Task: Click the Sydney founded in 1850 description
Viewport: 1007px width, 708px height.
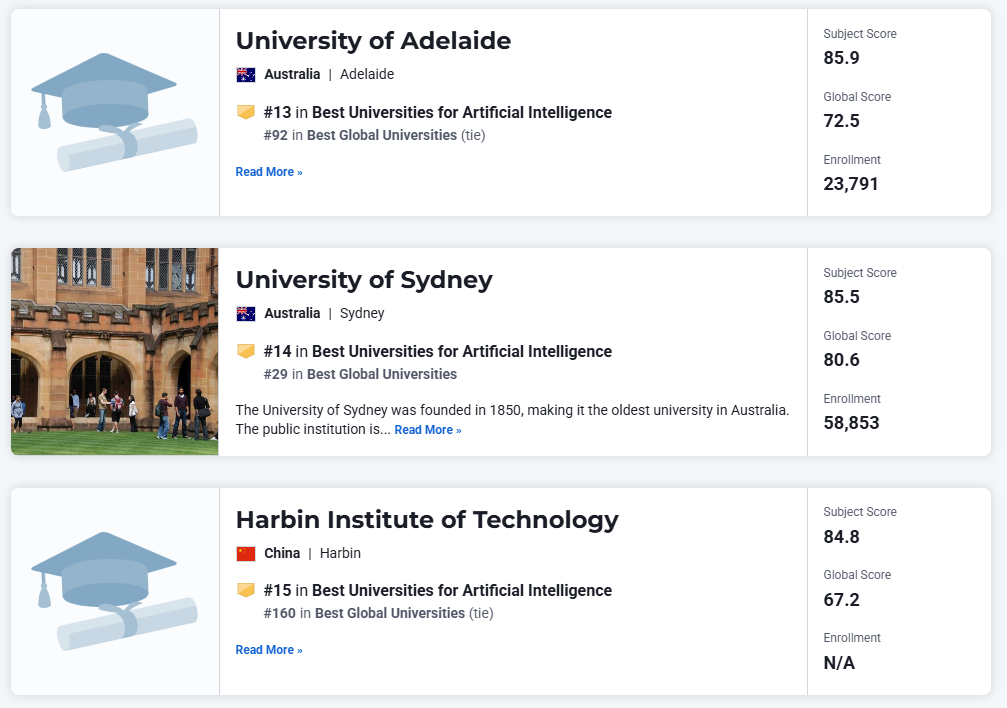Action: click(512, 420)
